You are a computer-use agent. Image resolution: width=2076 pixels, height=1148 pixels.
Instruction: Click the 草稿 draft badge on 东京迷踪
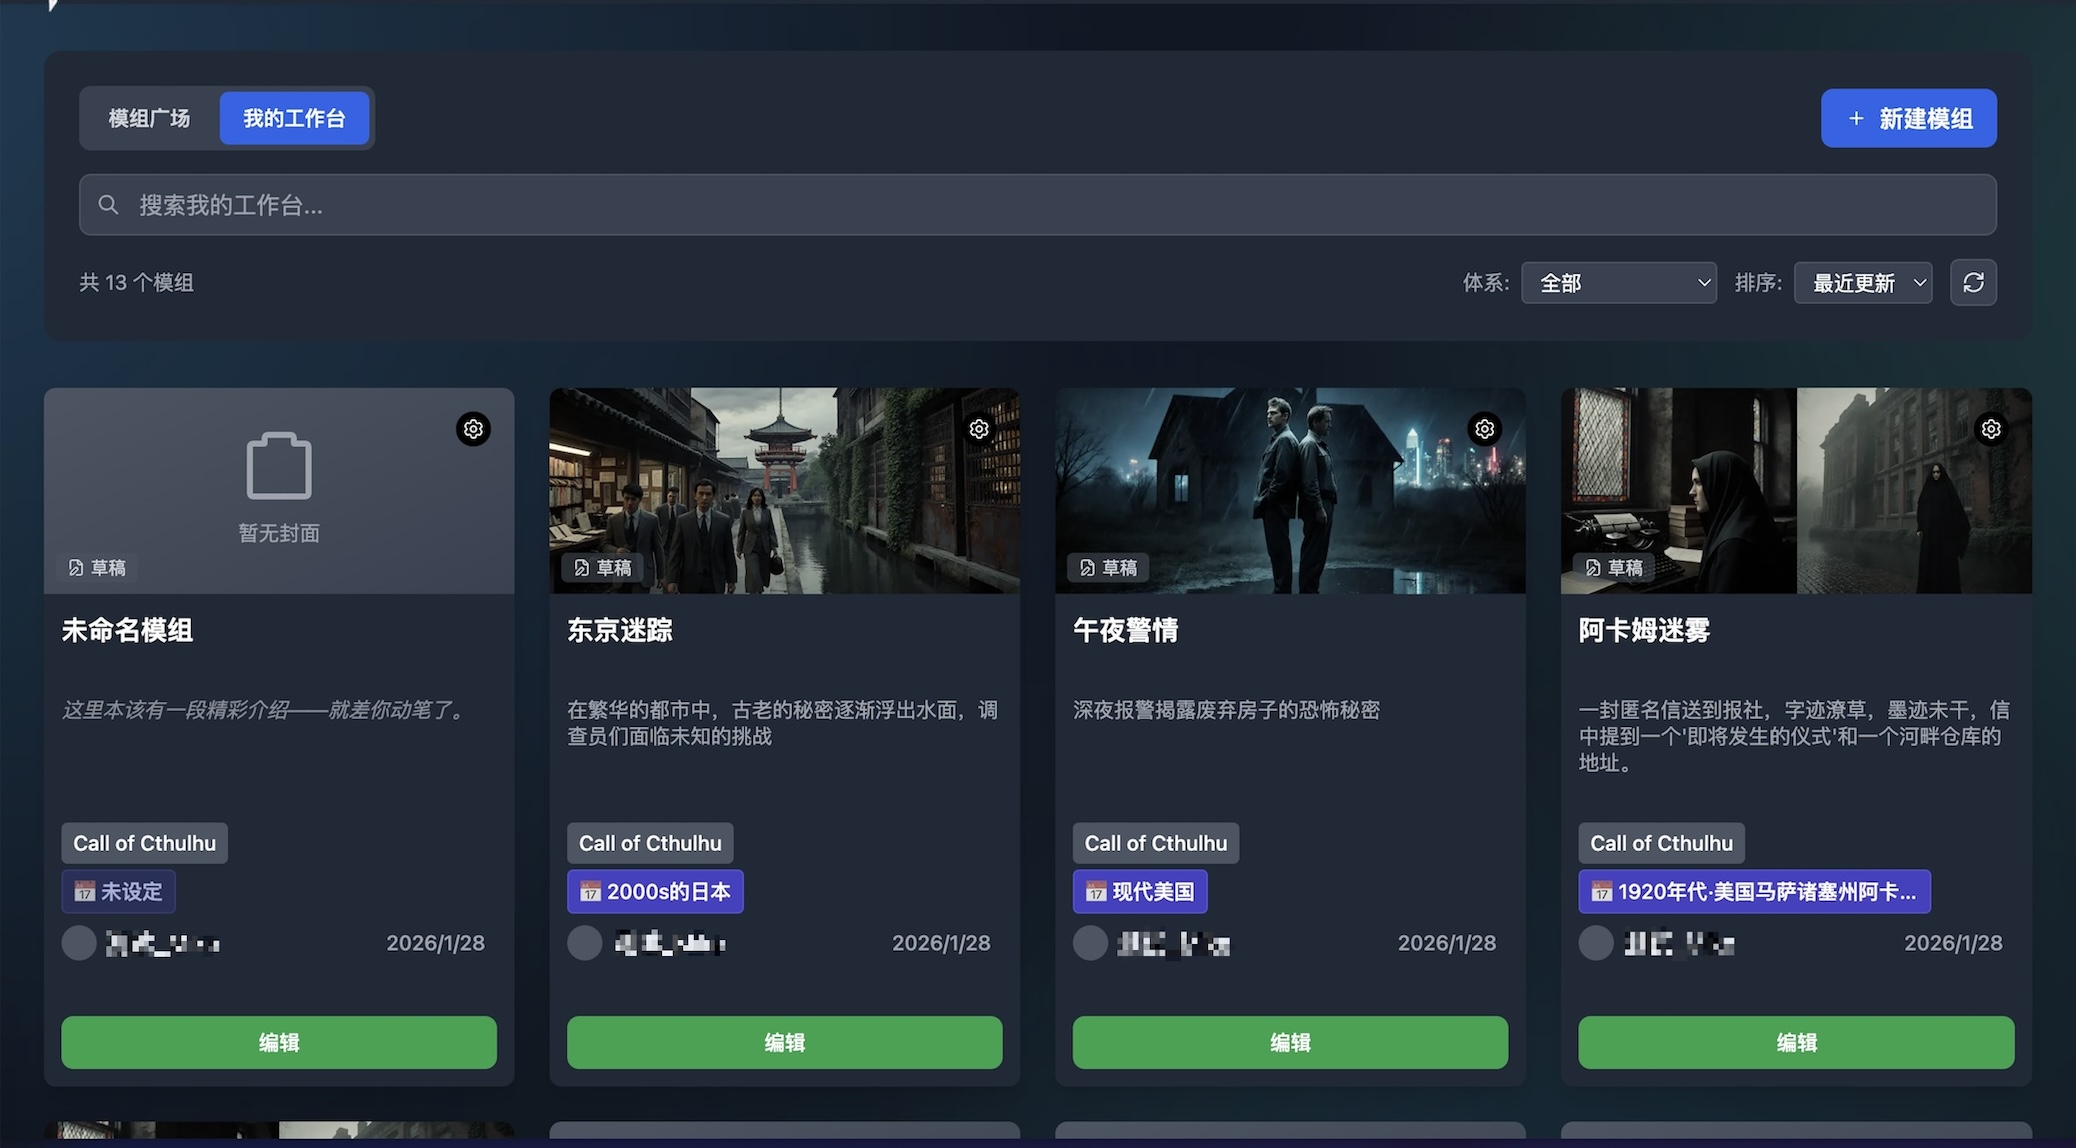pyautogui.click(x=602, y=567)
